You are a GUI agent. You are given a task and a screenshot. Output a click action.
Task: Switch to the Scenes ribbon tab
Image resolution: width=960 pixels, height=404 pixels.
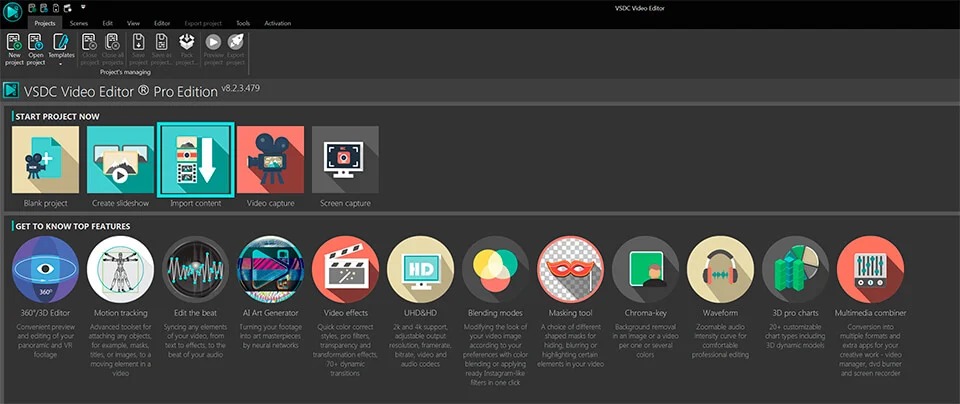pyautogui.click(x=79, y=23)
